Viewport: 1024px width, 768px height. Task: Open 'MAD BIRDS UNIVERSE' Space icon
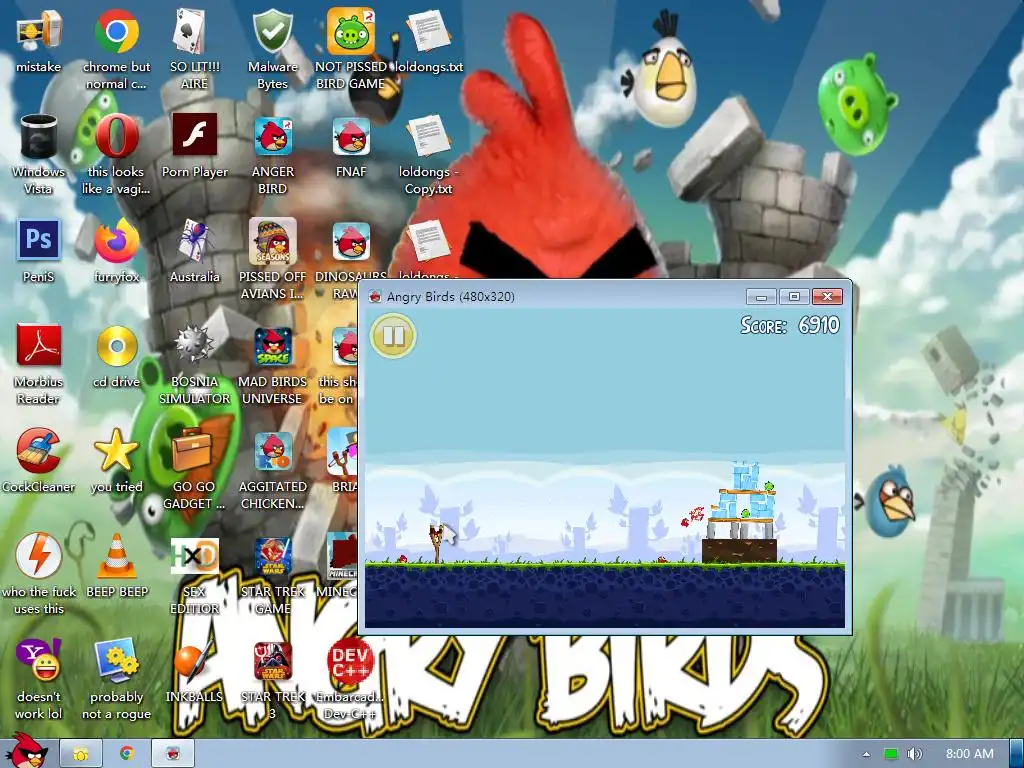(x=272, y=345)
